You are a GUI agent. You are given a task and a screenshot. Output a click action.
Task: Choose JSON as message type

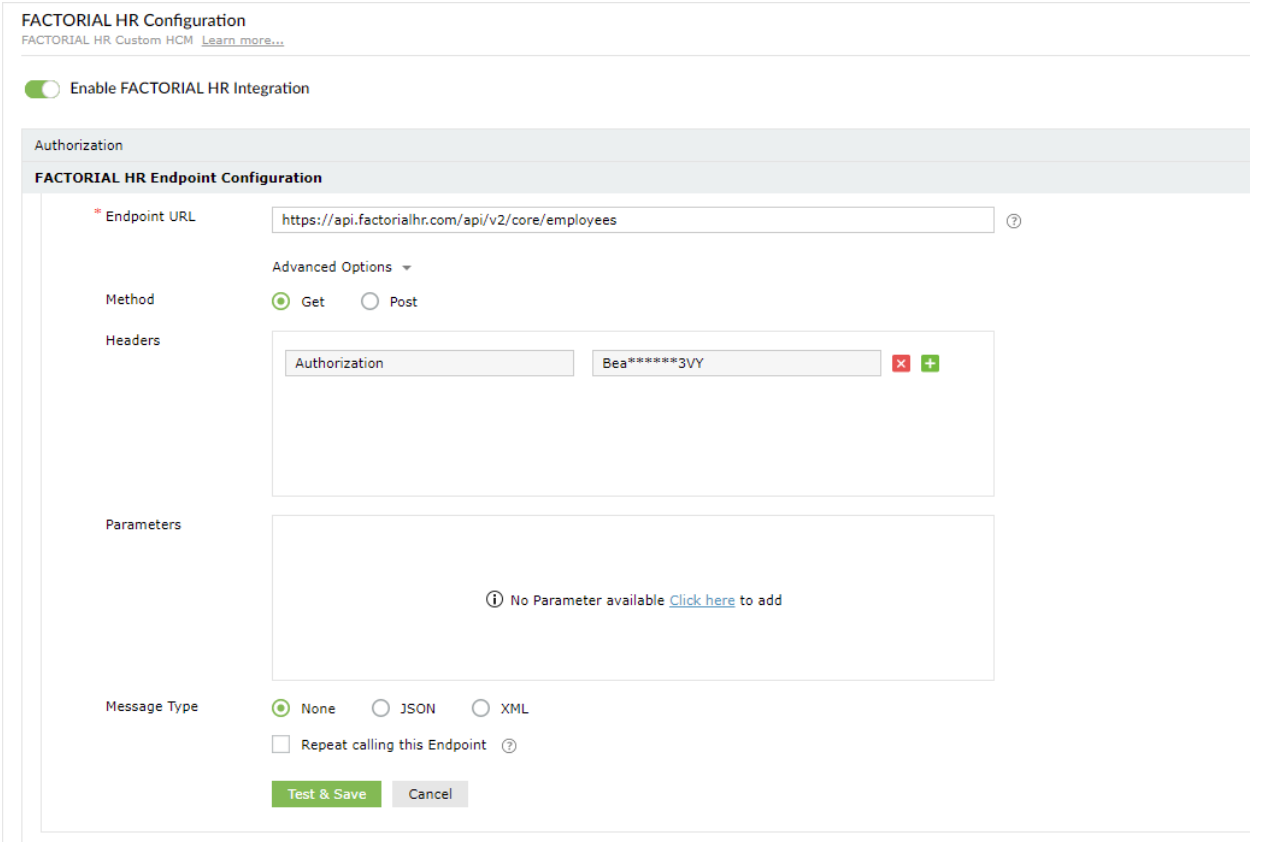[x=381, y=708]
